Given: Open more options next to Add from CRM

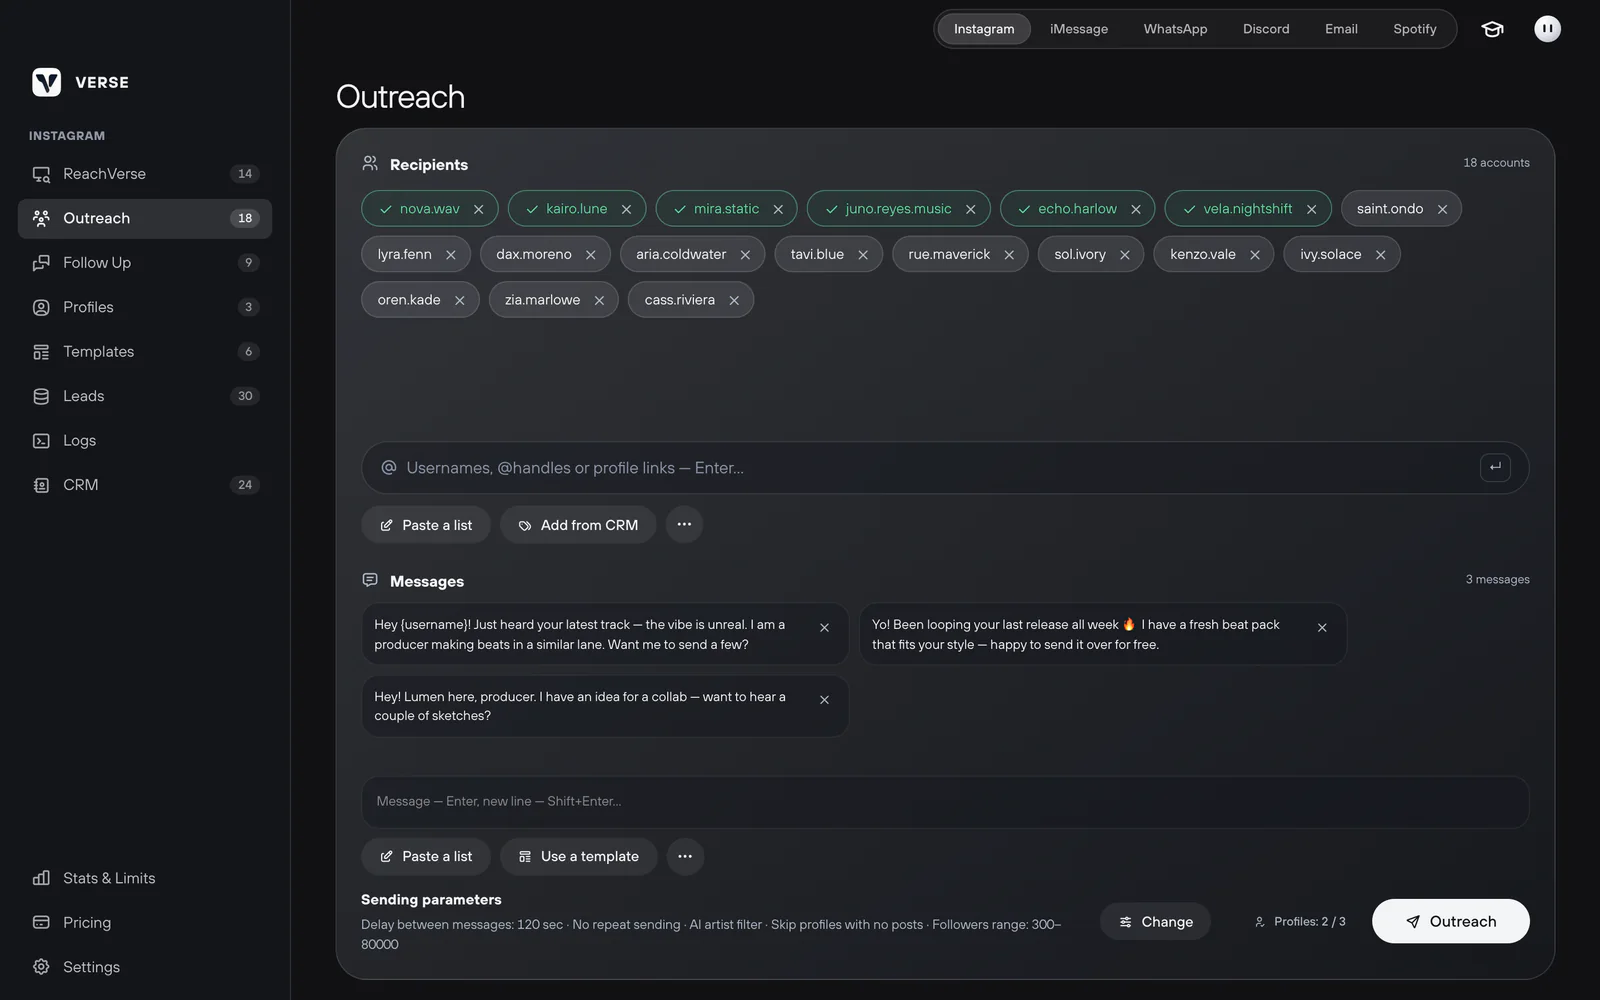Looking at the screenshot, I should point(684,524).
